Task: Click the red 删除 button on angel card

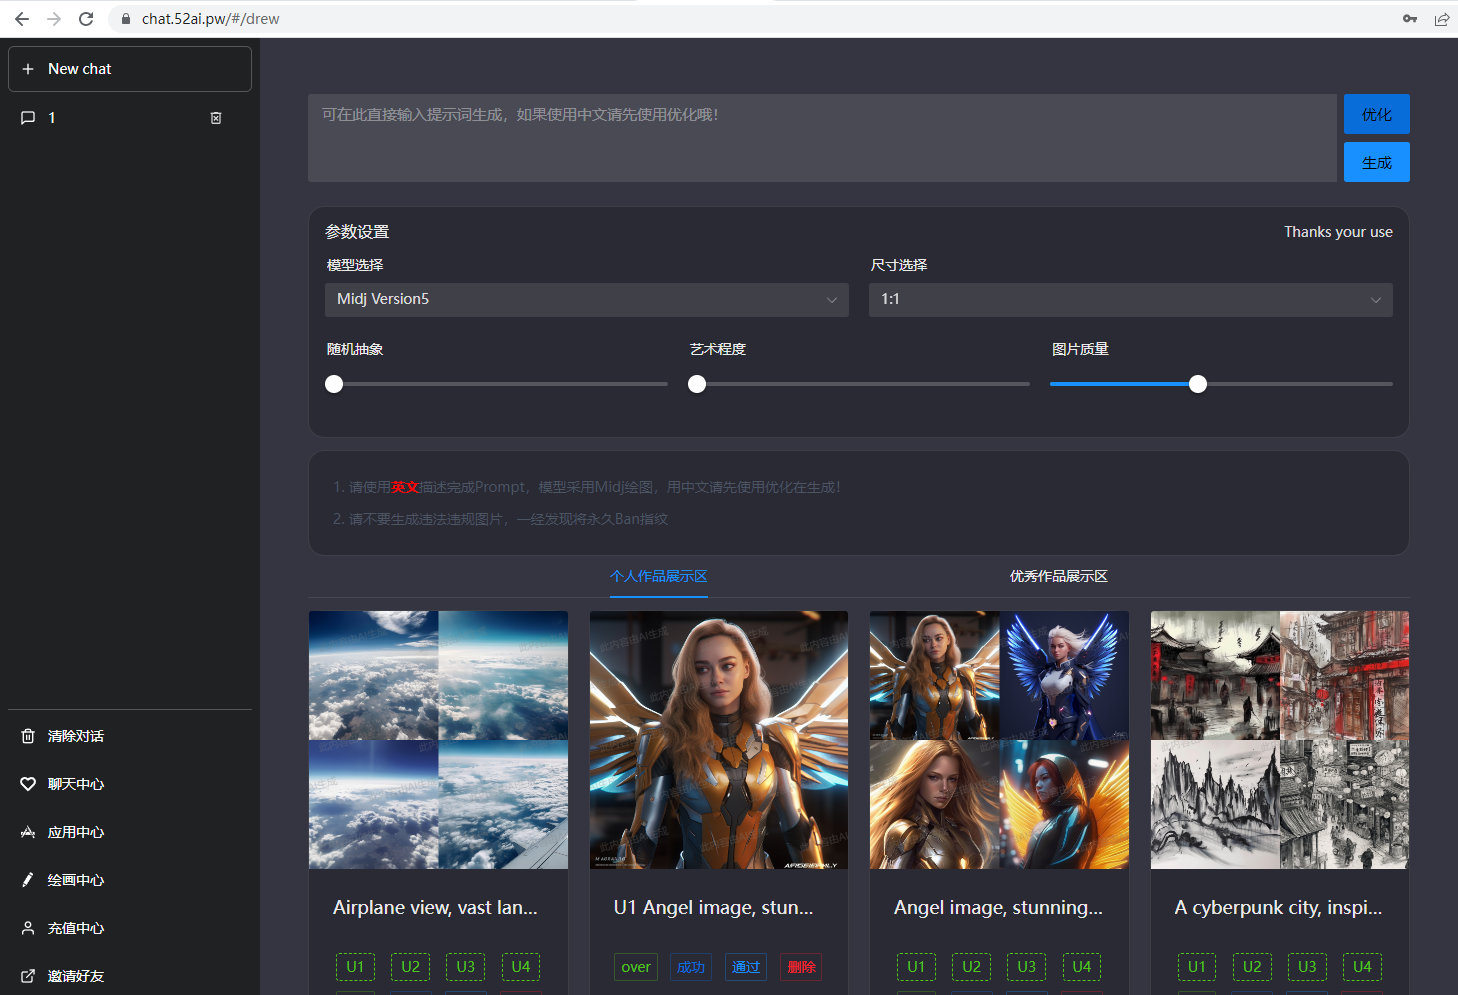Action: coord(801,967)
